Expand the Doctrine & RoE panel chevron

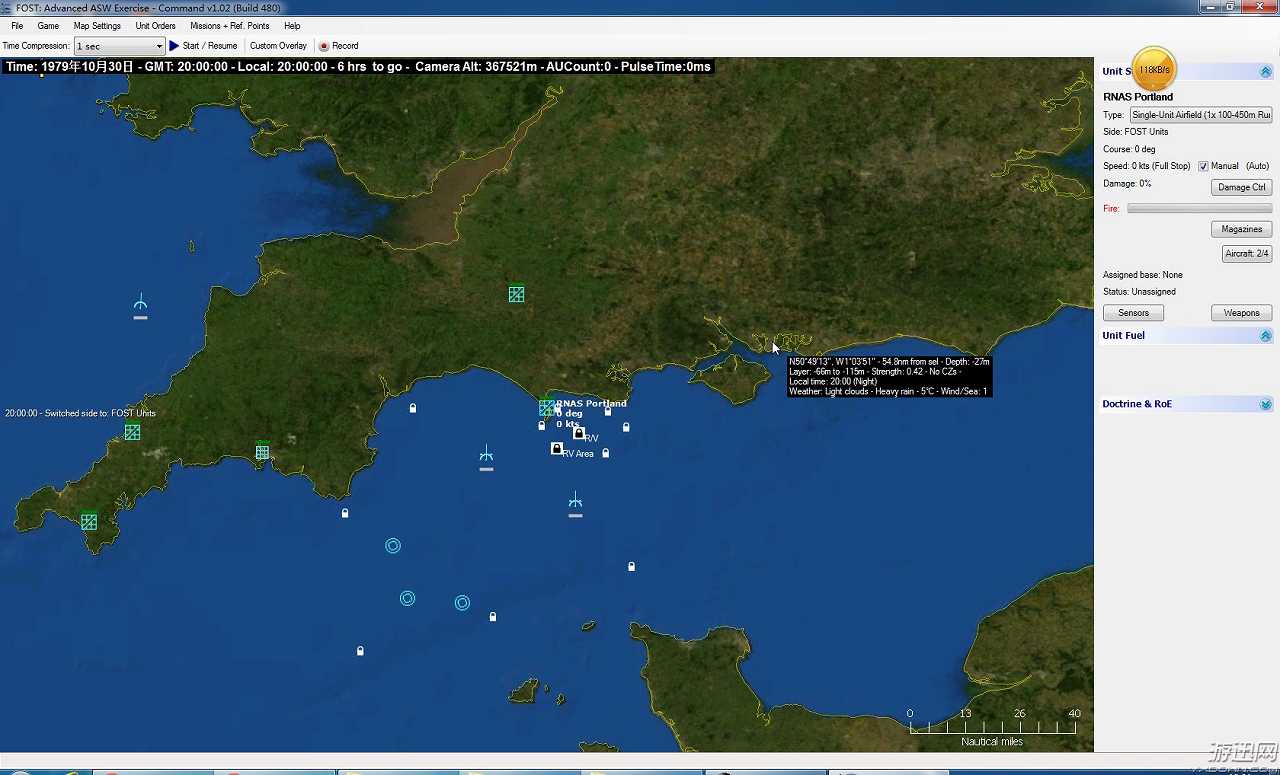tap(1266, 404)
